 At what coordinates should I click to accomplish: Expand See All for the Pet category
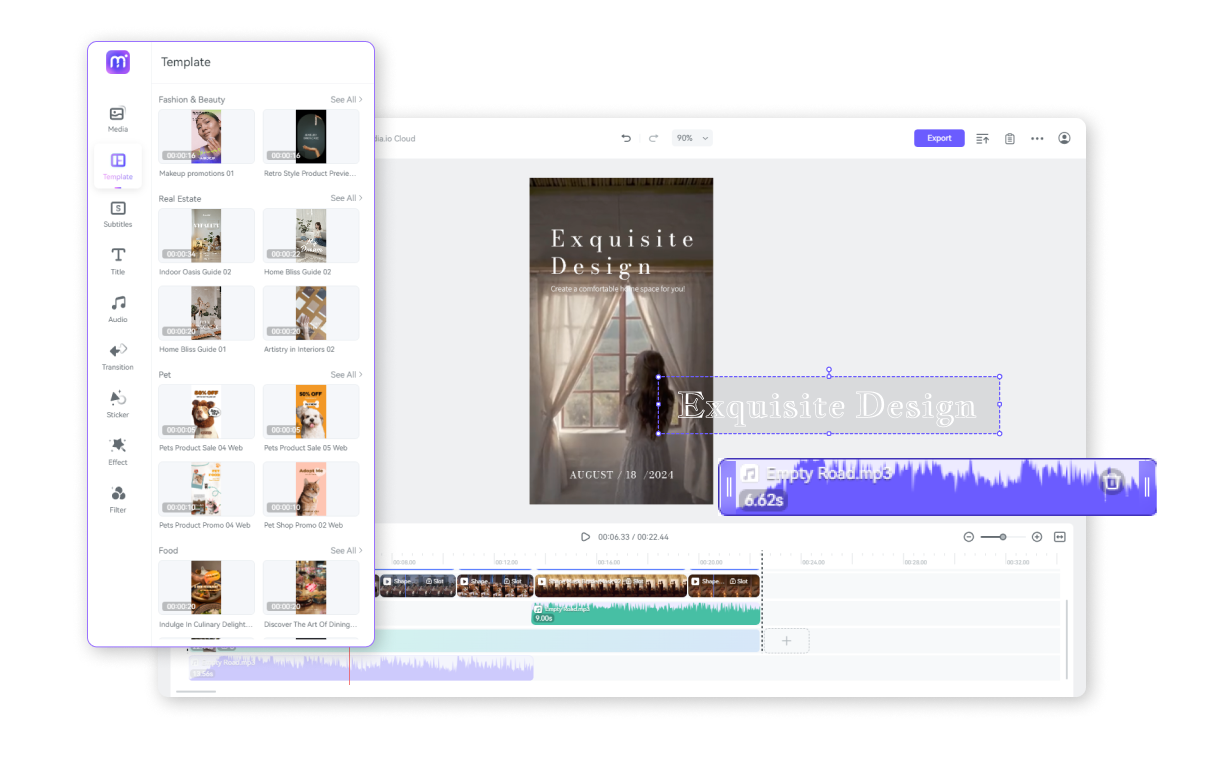point(345,374)
